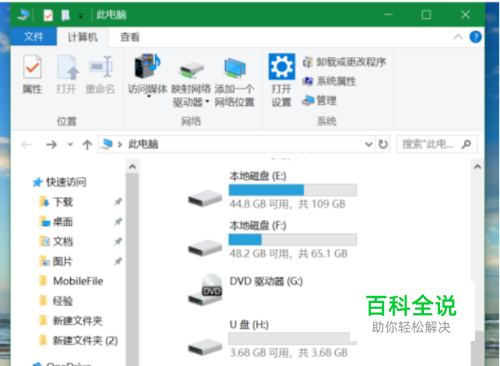
Task: Open Help with the question mark icon
Action: [x=476, y=37]
